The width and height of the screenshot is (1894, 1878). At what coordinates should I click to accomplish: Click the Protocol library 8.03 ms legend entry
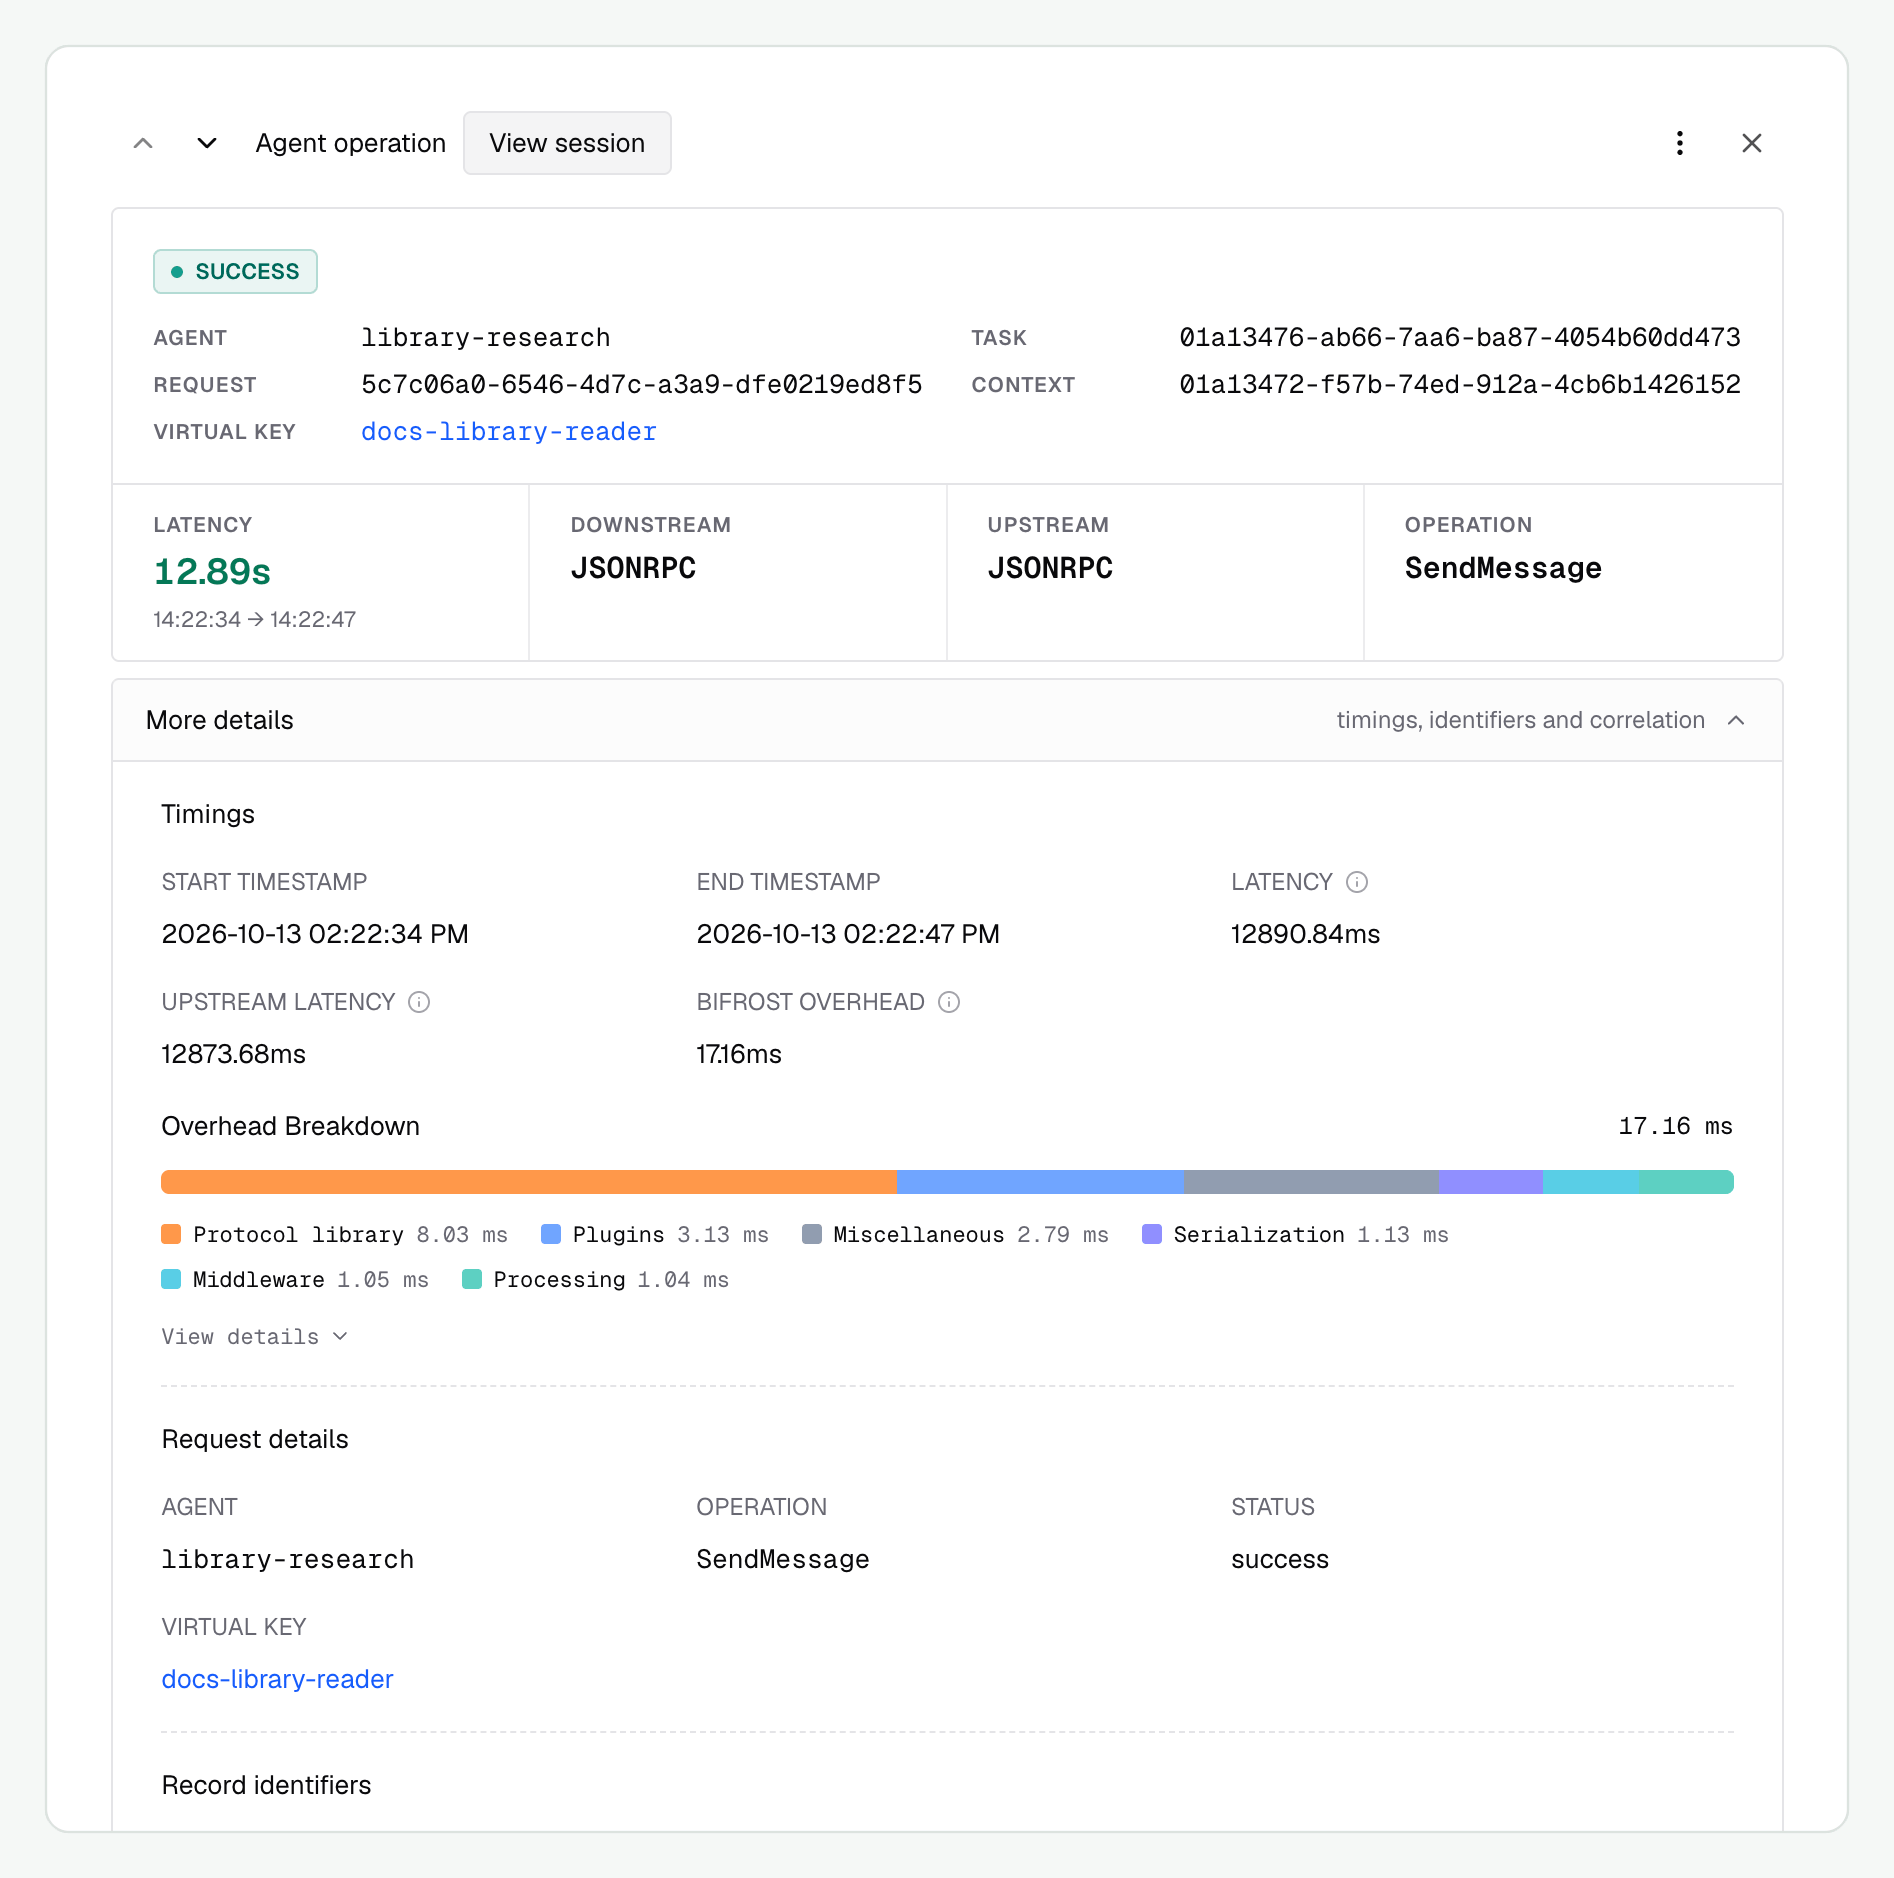tap(335, 1234)
